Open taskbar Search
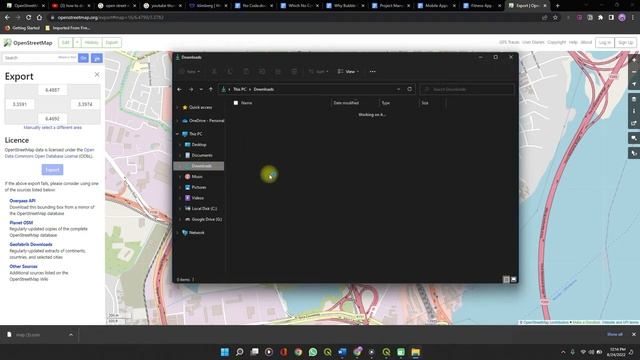 point(240,352)
